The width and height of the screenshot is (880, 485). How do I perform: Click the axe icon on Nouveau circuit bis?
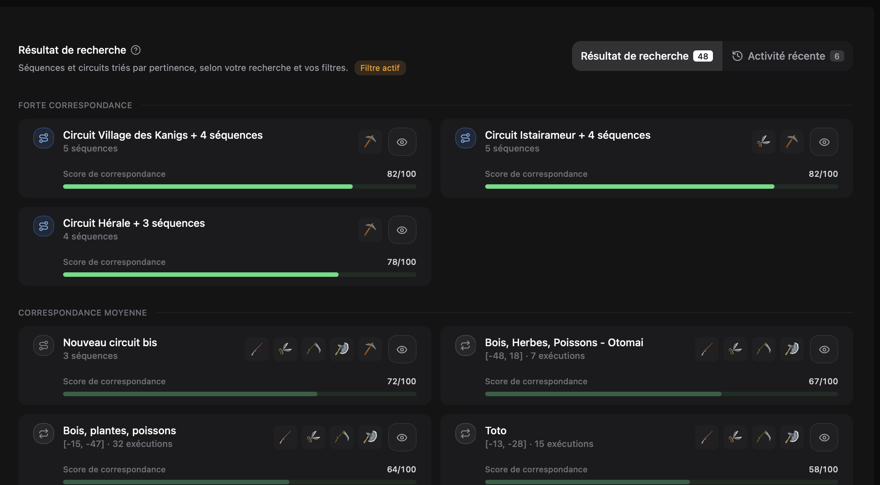tap(342, 349)
